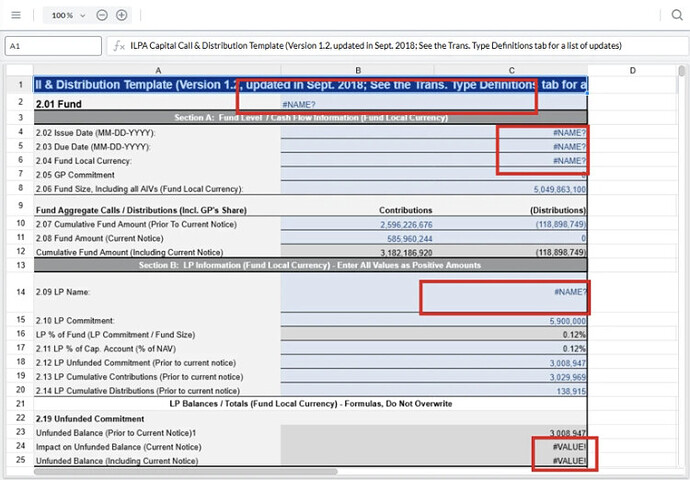
Task: Click the 585,960,244 current notice value
Action: [x=410, y=238]
